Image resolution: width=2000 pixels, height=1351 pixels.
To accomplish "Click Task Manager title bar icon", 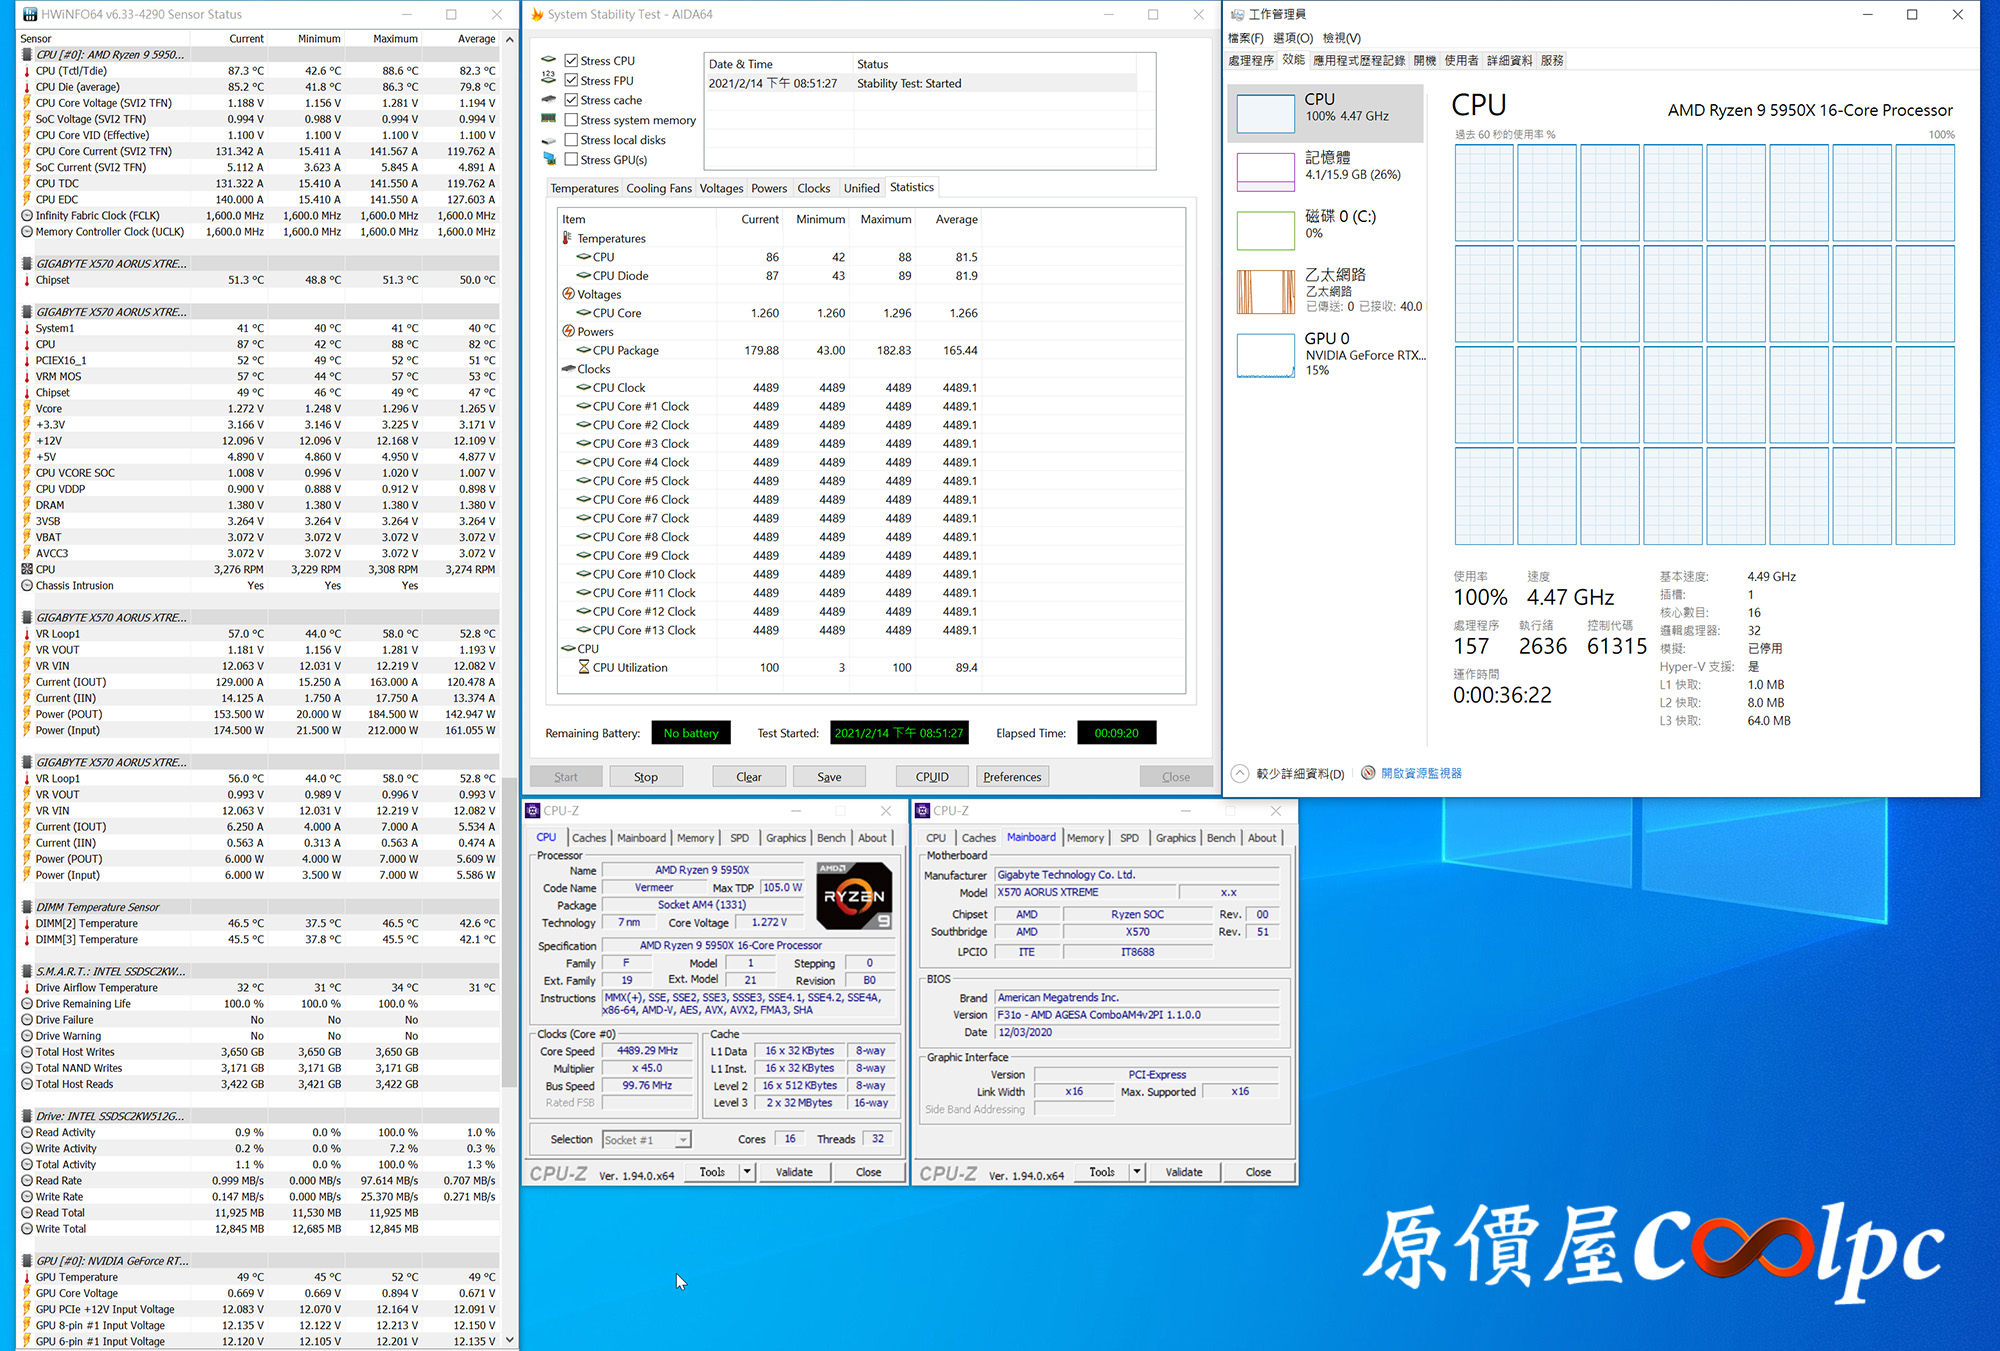I will click(1238, 14).
